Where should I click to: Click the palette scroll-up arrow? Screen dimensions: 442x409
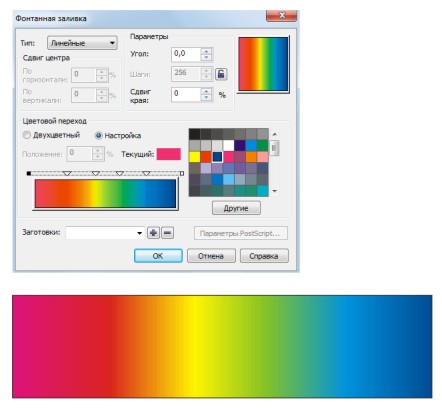click(275, 134)
